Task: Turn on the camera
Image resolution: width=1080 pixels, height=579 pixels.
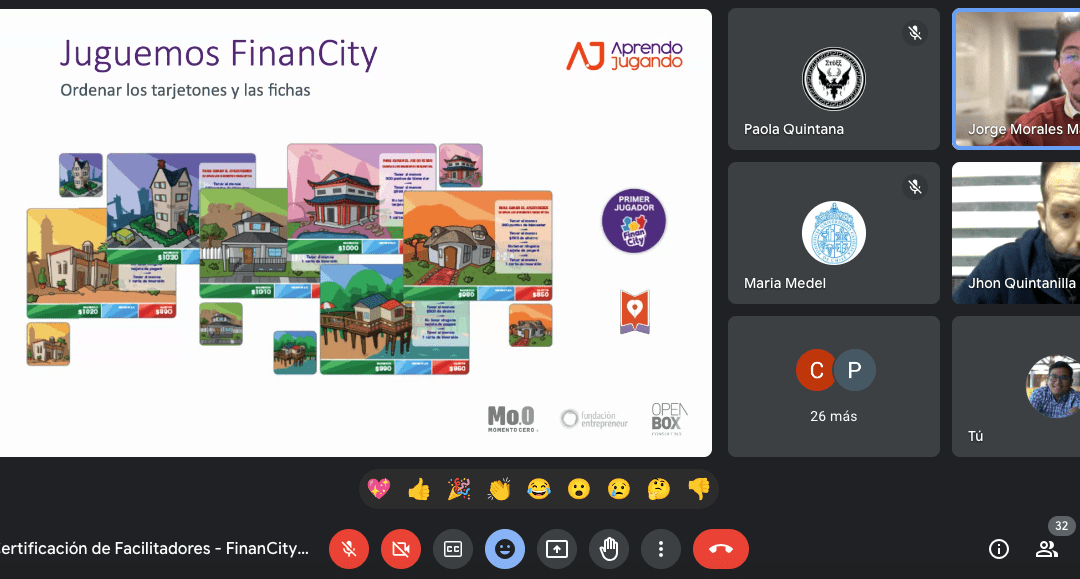Action: (401, 549)
